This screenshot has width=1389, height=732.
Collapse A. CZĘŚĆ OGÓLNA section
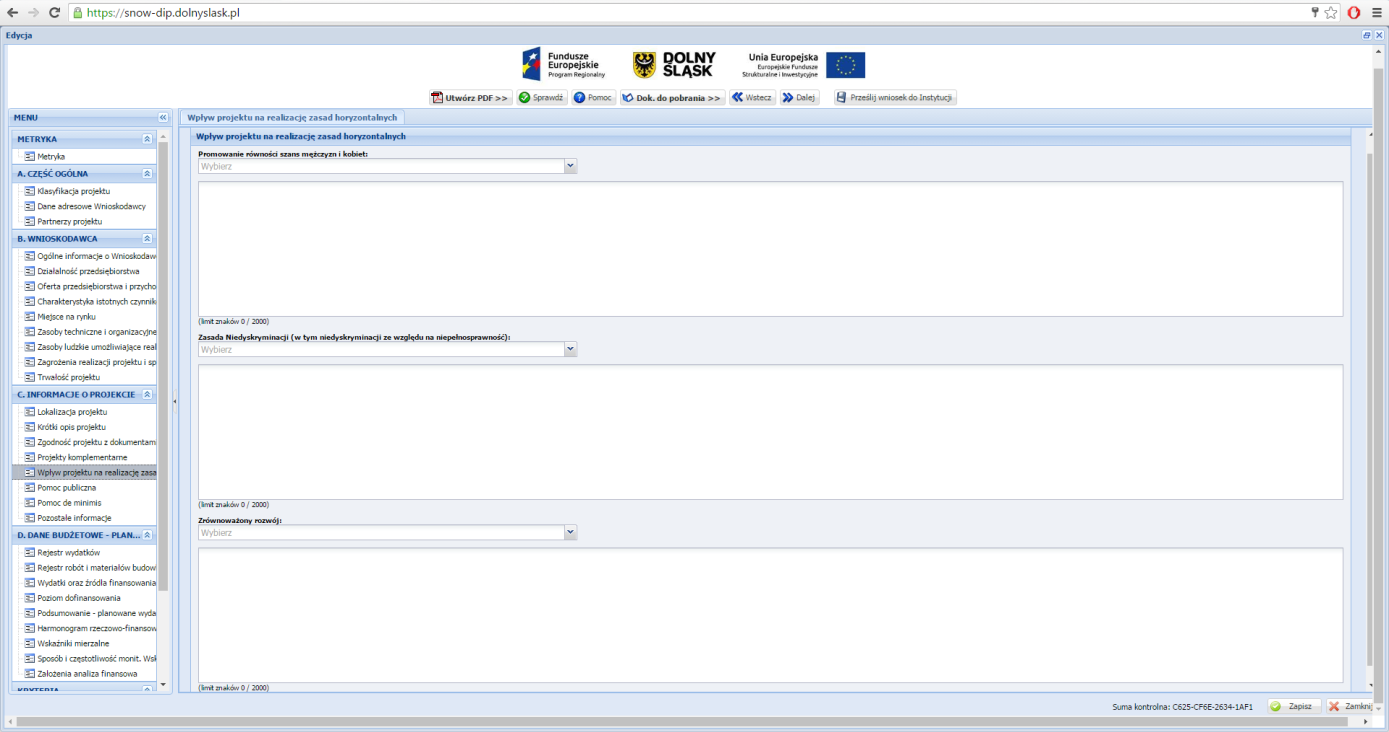pyautogui.click(x=147, y=173)
